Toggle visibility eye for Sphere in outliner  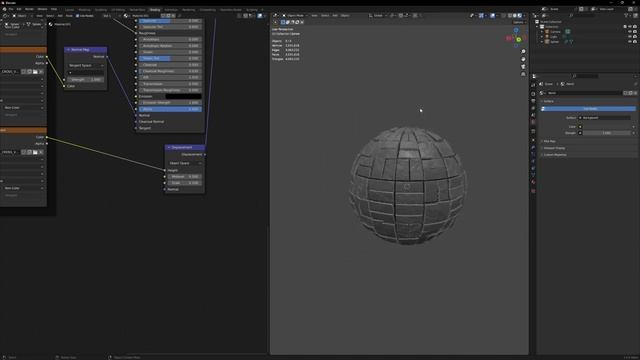tap(630, 41)
